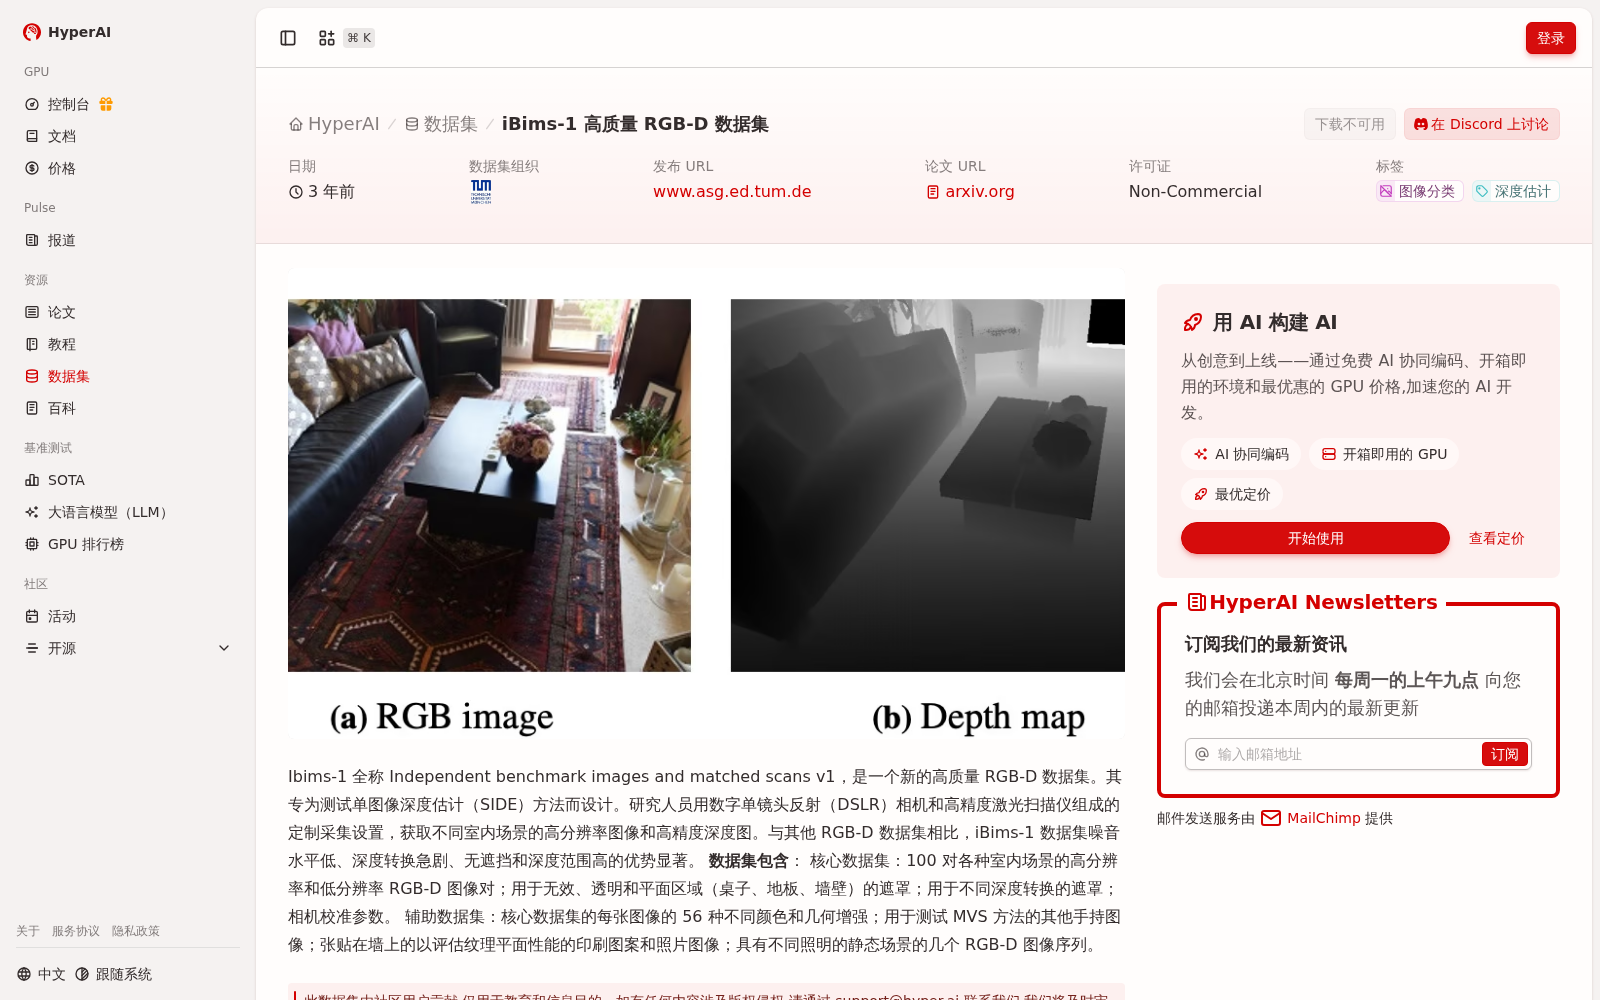Click 在 Discord 上讨论 button

click(x=1481, y=124)
